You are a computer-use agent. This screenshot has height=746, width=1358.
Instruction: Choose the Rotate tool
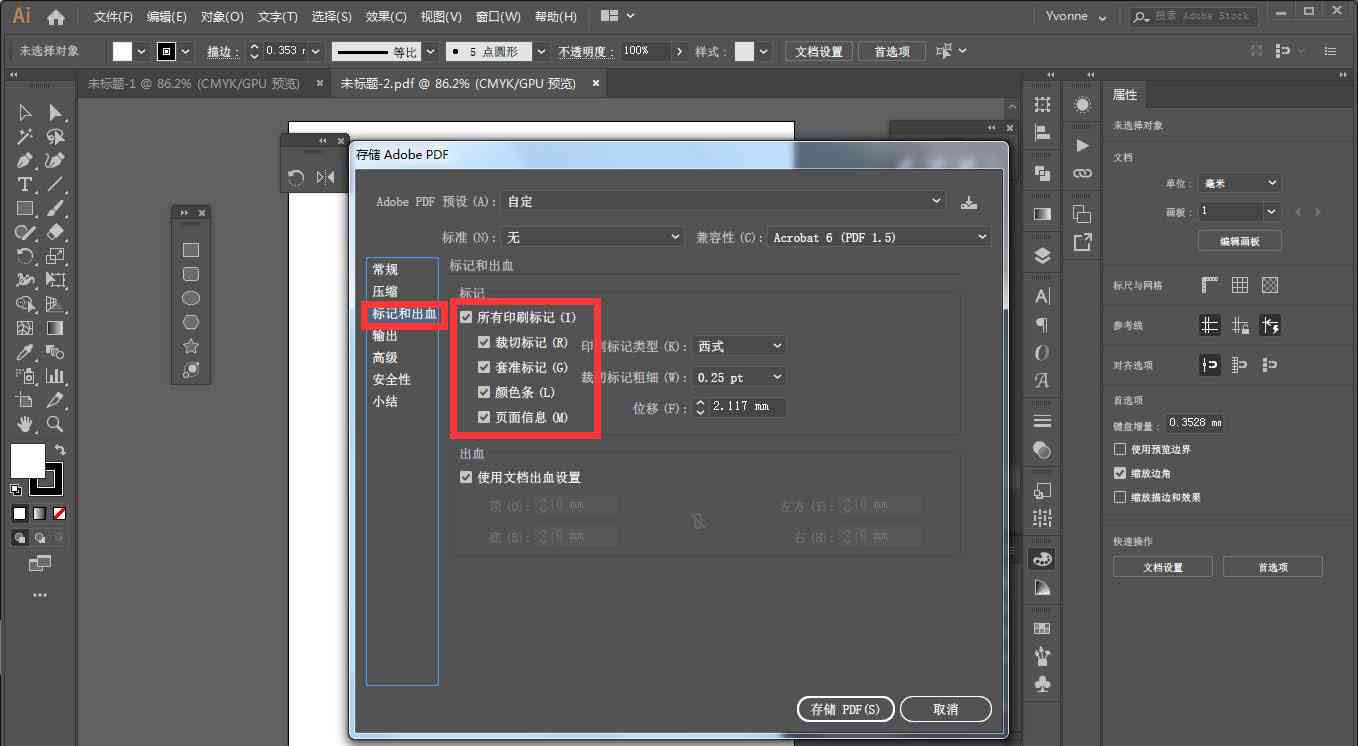[25, 256]
